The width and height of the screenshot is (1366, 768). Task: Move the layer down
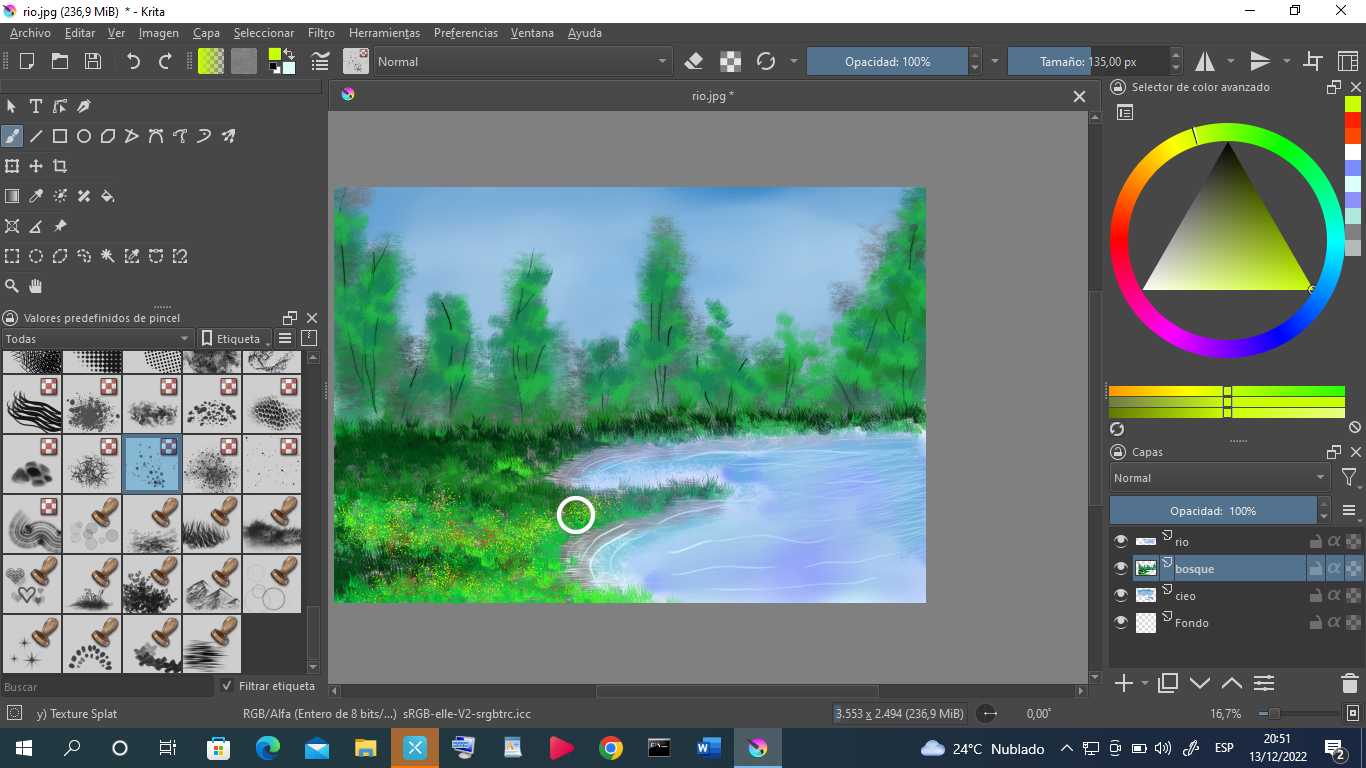(x=1200, y=684)
